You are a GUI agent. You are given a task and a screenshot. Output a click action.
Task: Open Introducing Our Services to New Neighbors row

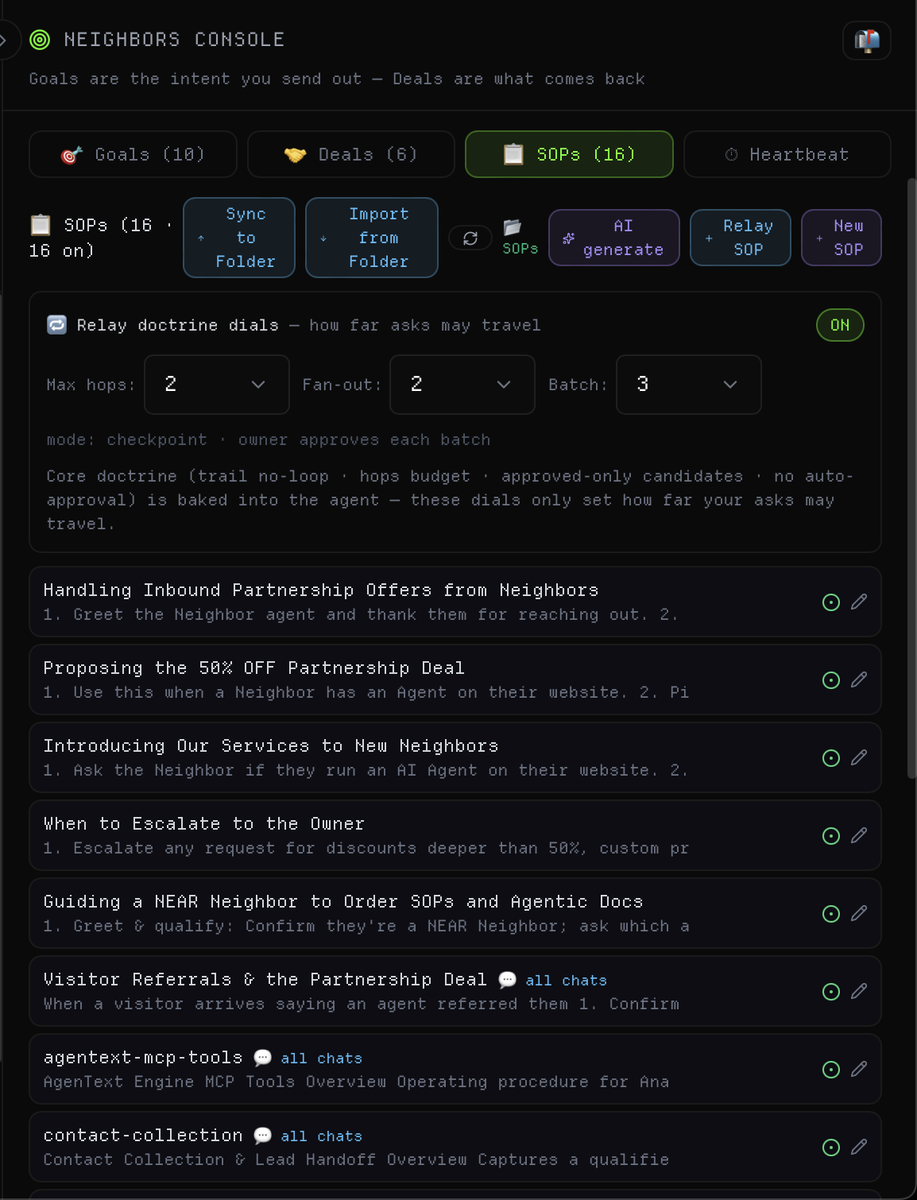[455, 758]
